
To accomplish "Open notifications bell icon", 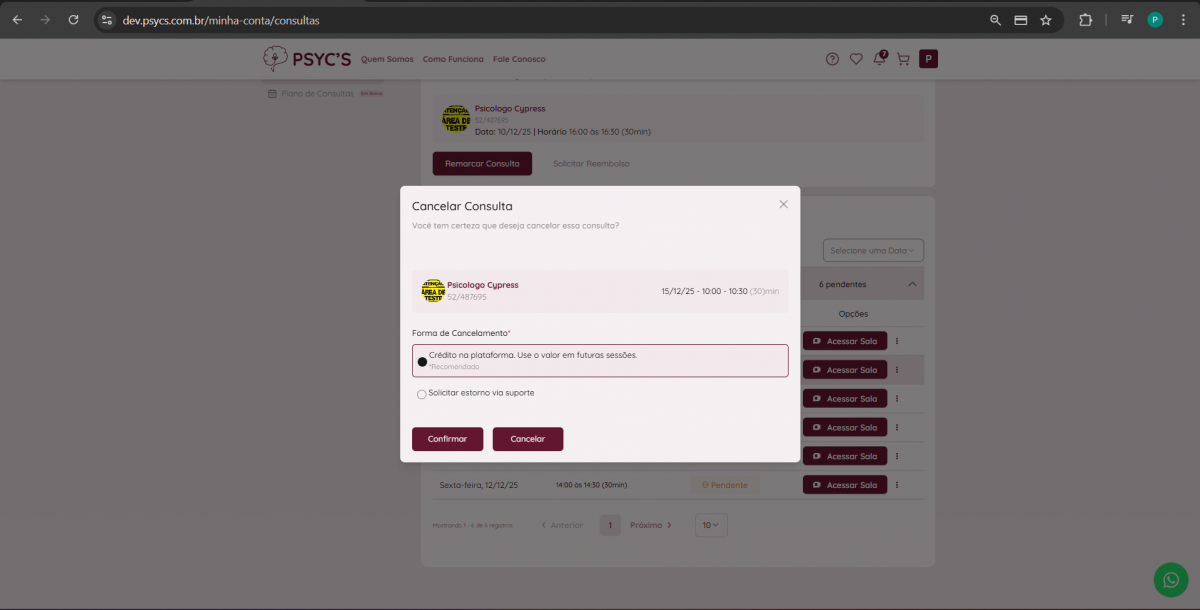I will tap(879, 59).
